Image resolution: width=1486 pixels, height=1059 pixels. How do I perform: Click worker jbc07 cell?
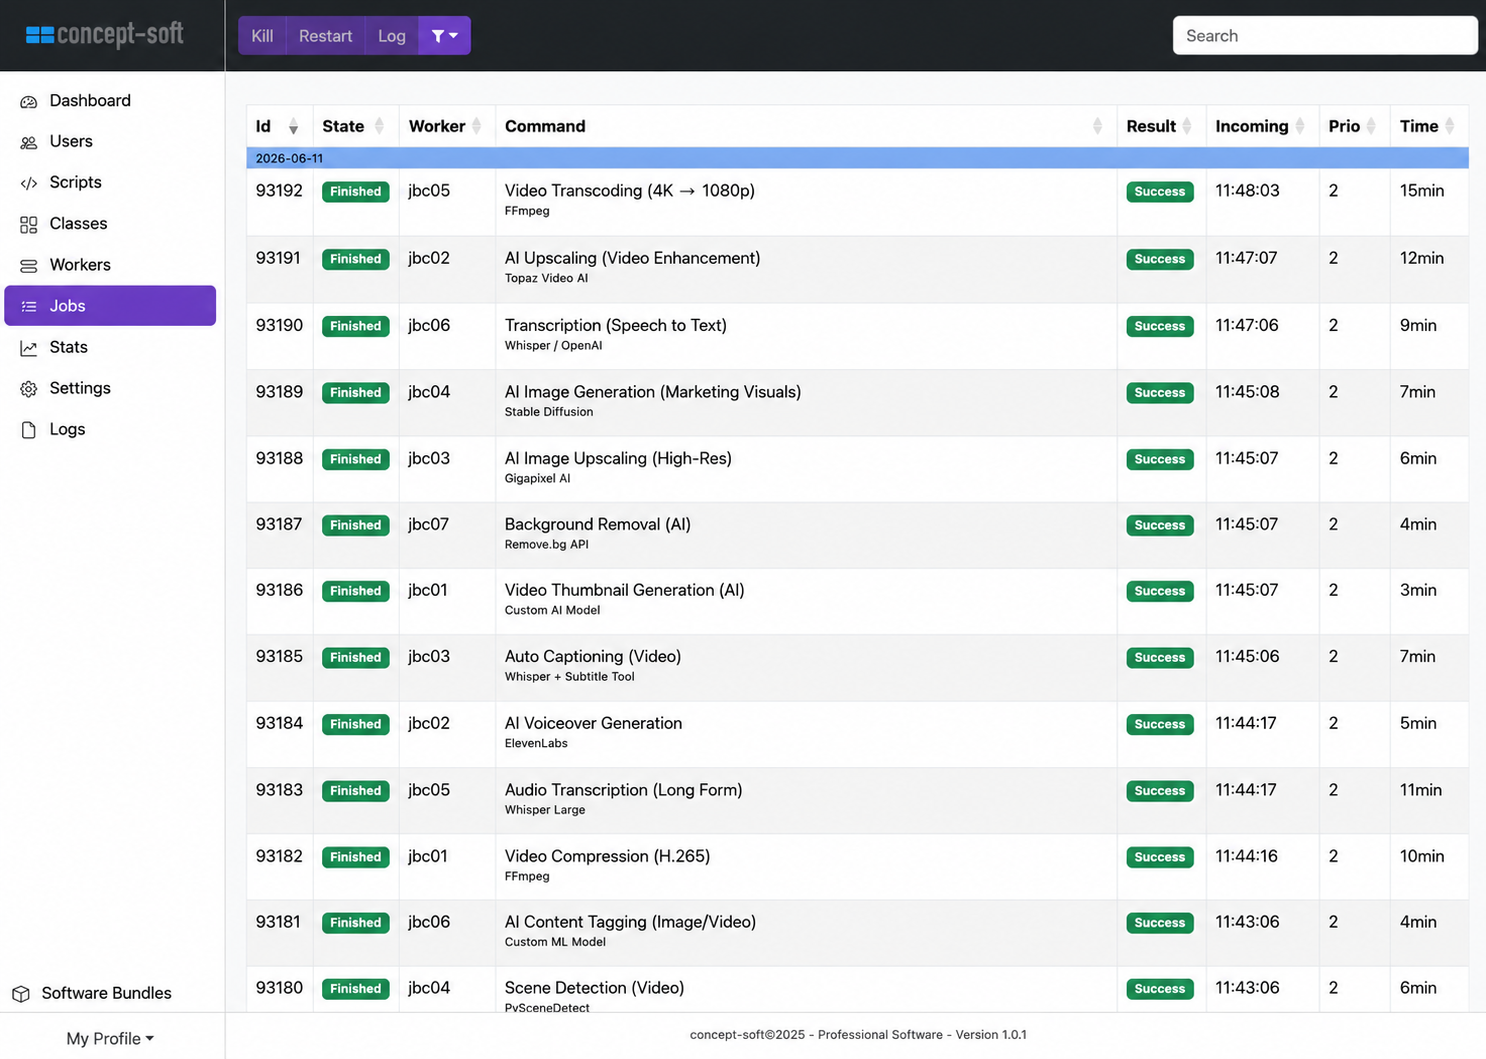pyautogui.click(x=428, y=525)
